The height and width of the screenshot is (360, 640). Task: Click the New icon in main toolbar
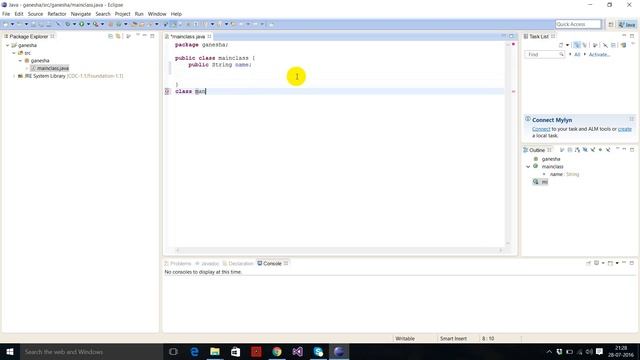pyautogui.click(x=6, y=24)
